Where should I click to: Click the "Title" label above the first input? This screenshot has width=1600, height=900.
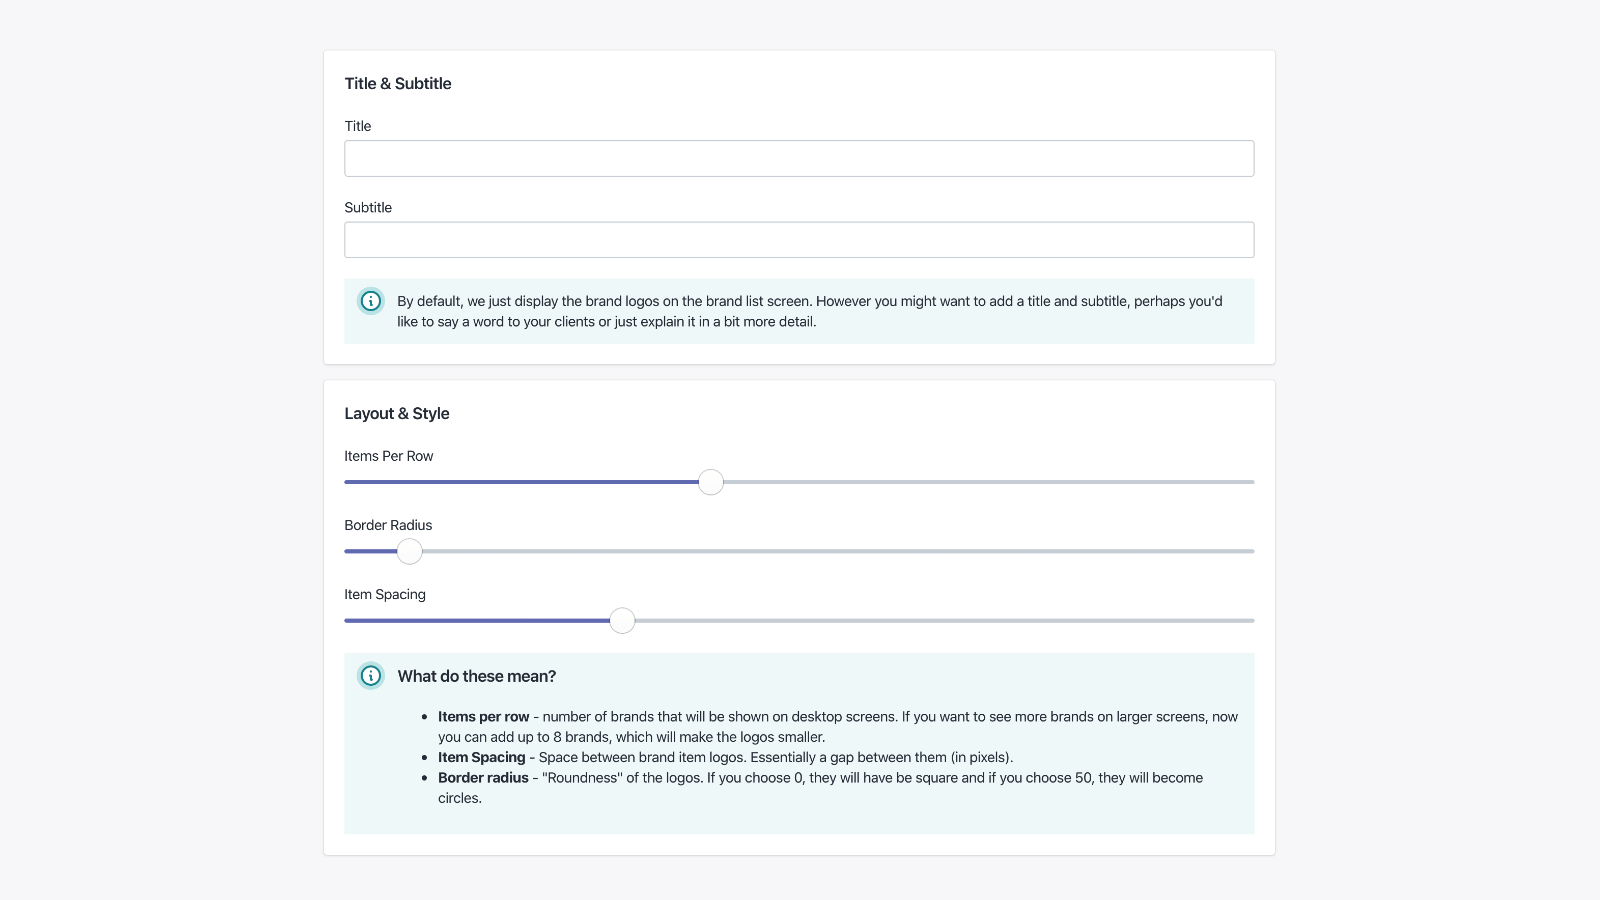tap(358, 126)
